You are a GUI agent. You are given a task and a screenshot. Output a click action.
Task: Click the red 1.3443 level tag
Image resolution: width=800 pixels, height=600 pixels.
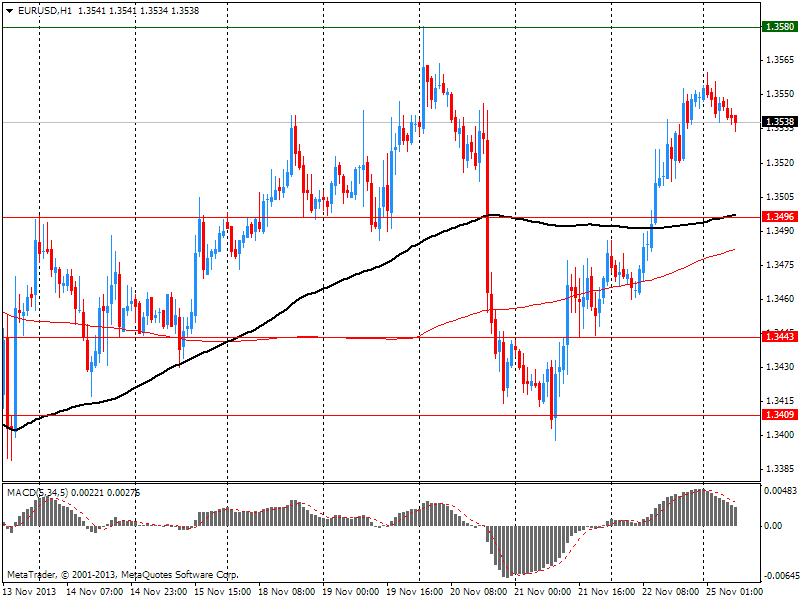click(x=779, y=337)
